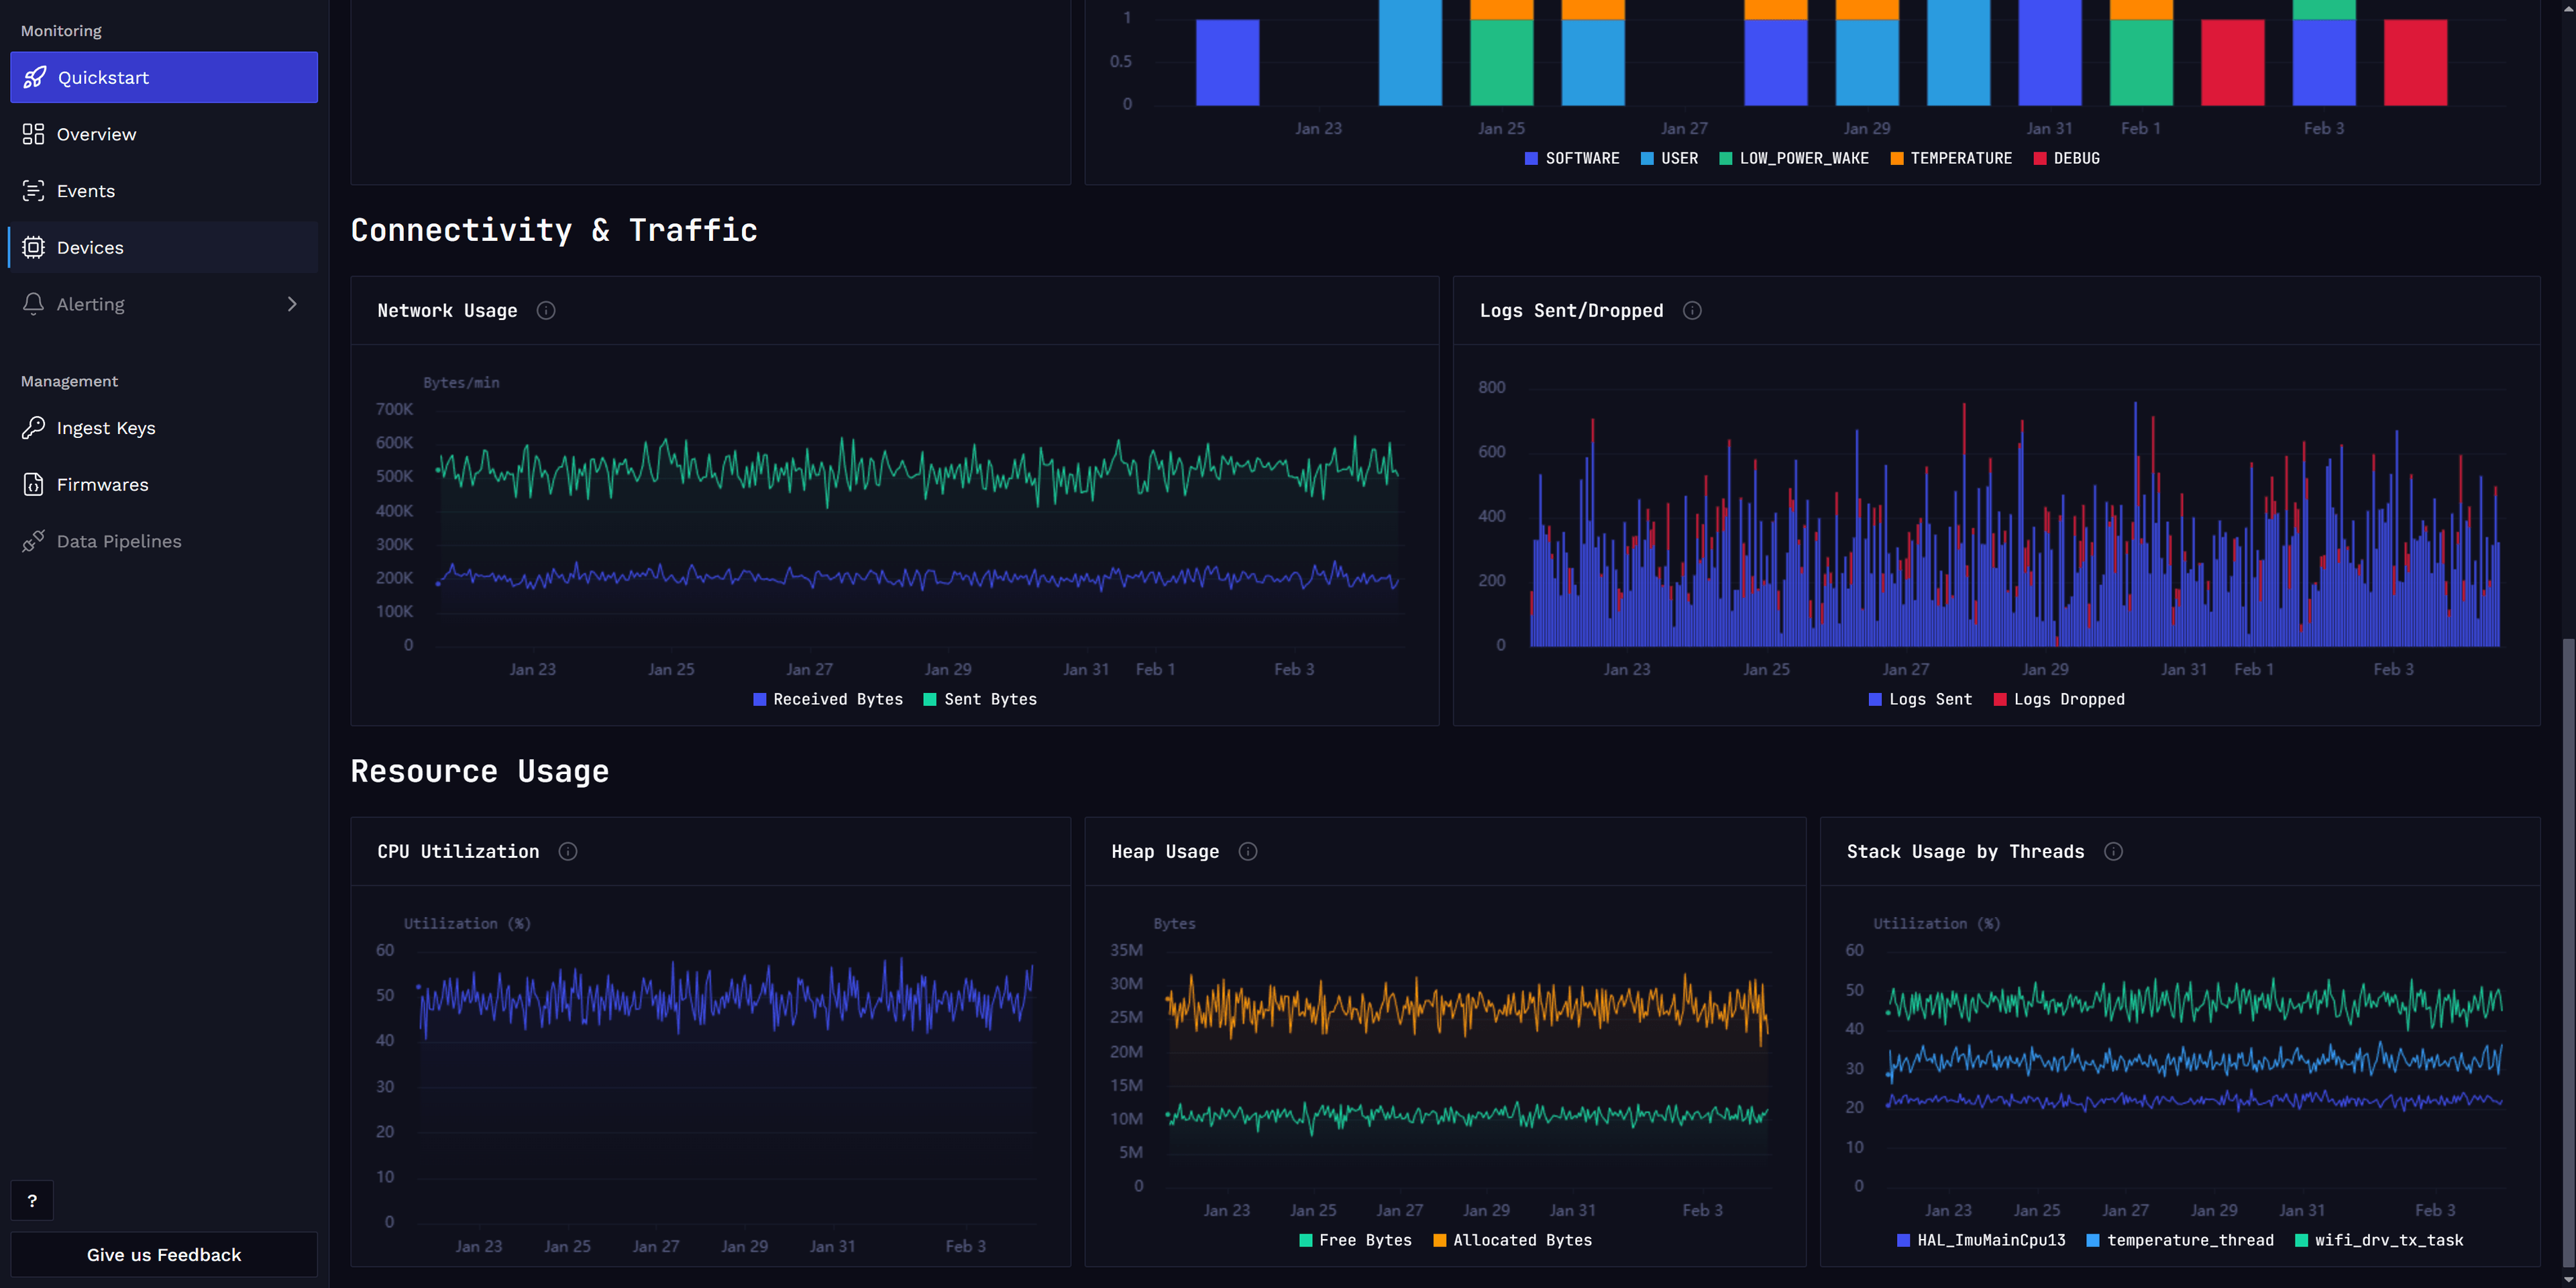The image size is (2576, 1288).
Task: Select Firmwares in the Management menu
Action: pyautogui.click(x=102, y=485)
